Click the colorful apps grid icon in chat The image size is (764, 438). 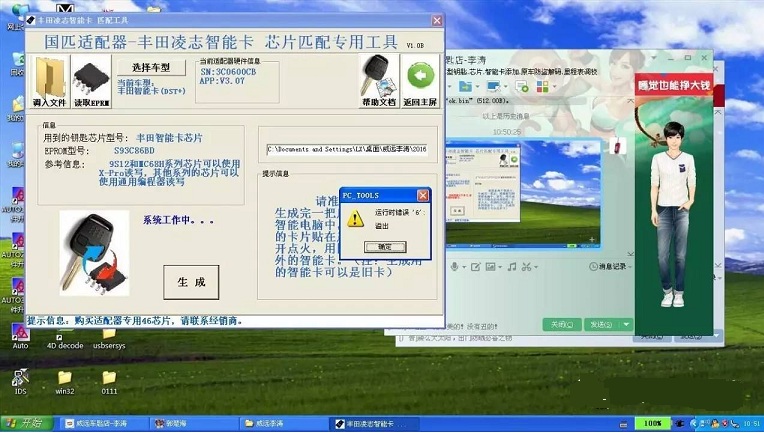pyautogui.click(x=542, y=87)
